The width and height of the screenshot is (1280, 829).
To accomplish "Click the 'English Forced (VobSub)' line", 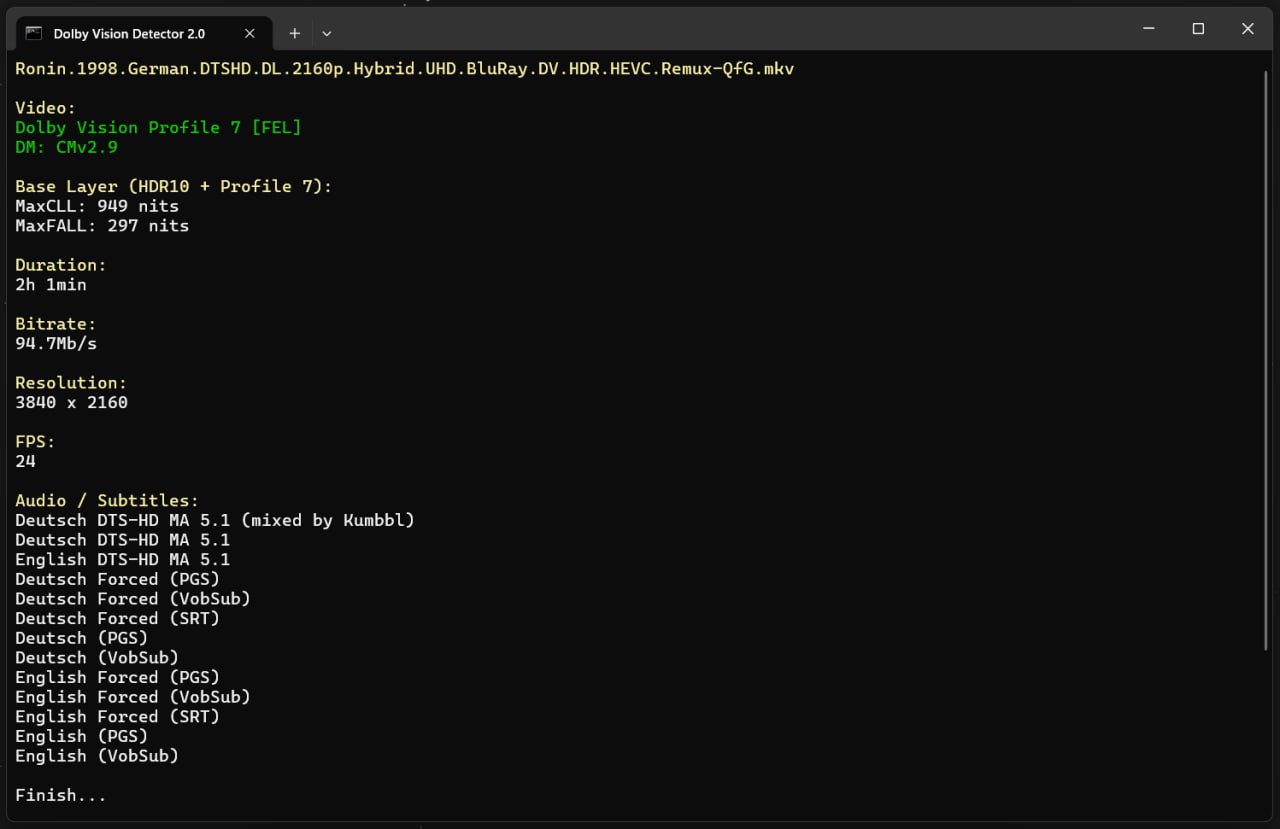I will (x=133, y=697).
